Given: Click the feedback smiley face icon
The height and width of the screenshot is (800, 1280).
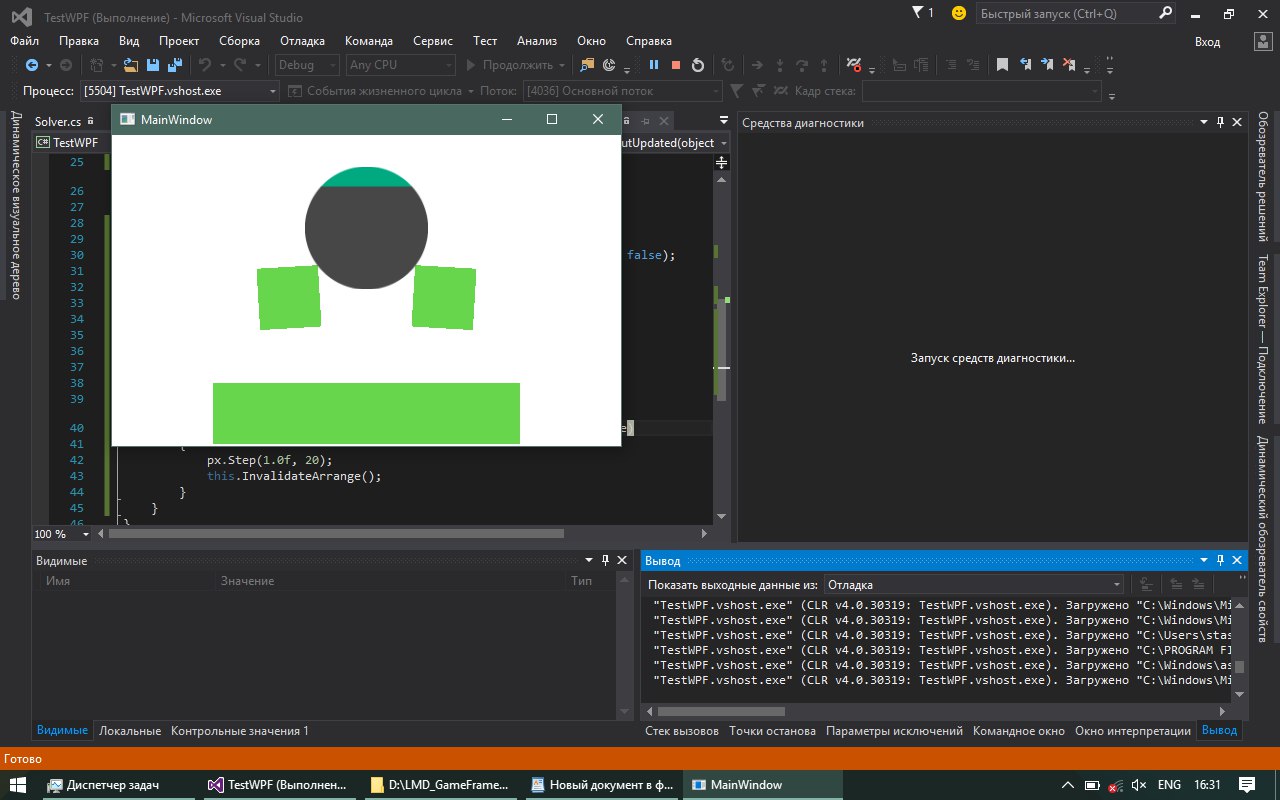Looking at the screenshot, I should point(959,13).
